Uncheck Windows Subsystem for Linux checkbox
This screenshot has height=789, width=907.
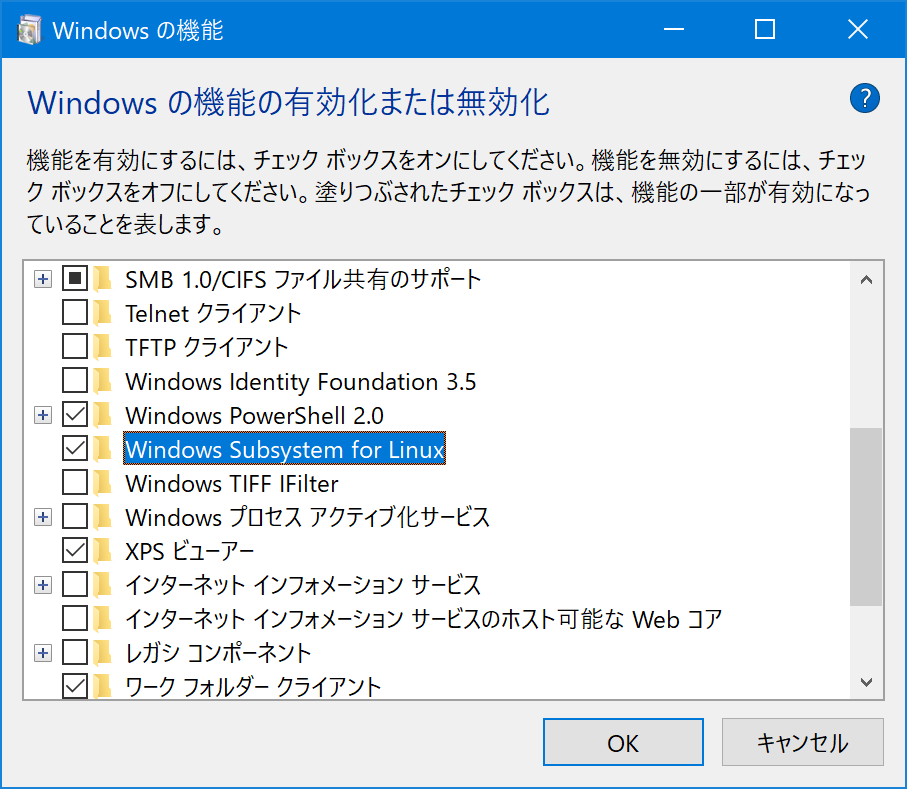[x=75, y=449]
